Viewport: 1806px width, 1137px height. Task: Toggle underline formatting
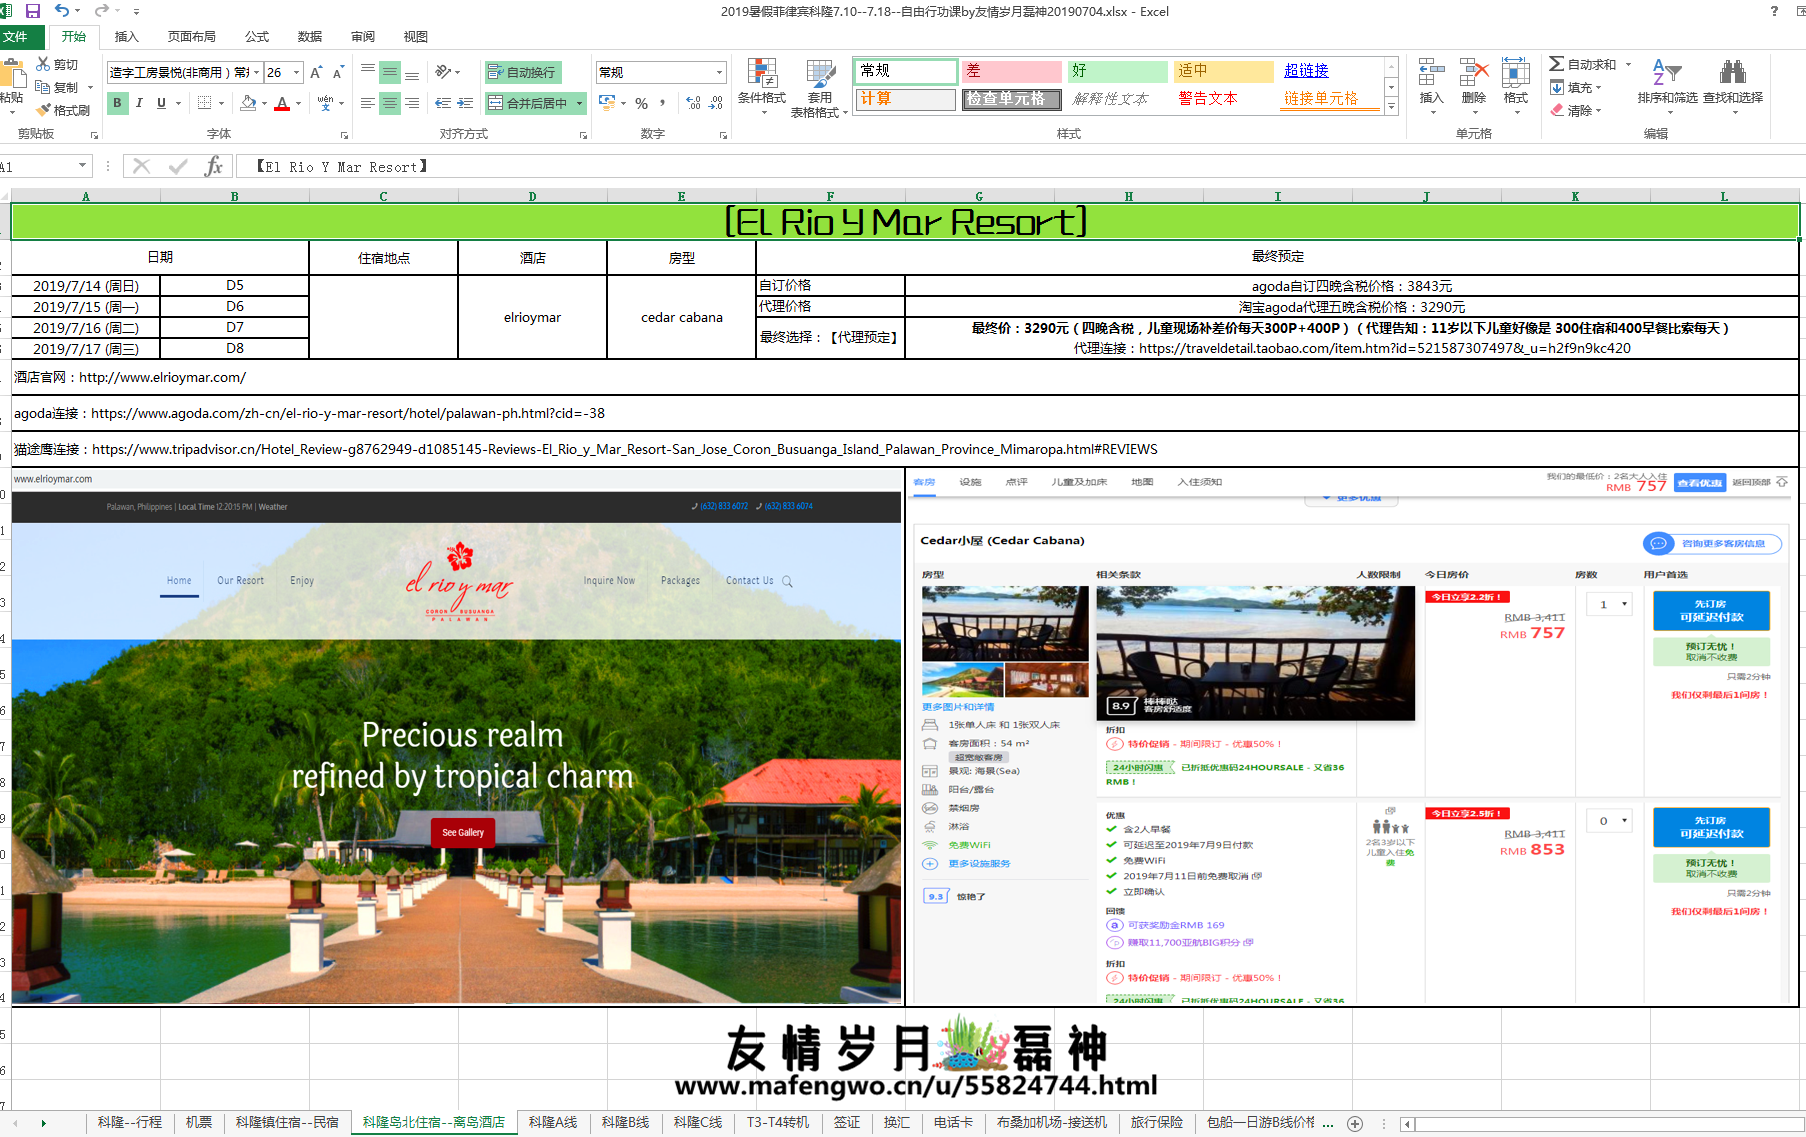pos(161,103)
